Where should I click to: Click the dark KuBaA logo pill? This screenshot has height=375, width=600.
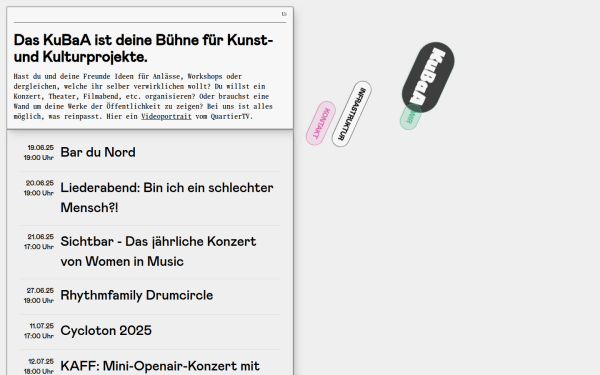pos(428,77)
